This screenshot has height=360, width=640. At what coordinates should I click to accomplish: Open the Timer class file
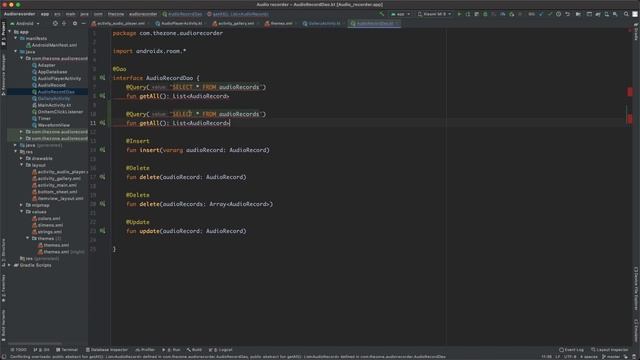[x=41, y=119]
